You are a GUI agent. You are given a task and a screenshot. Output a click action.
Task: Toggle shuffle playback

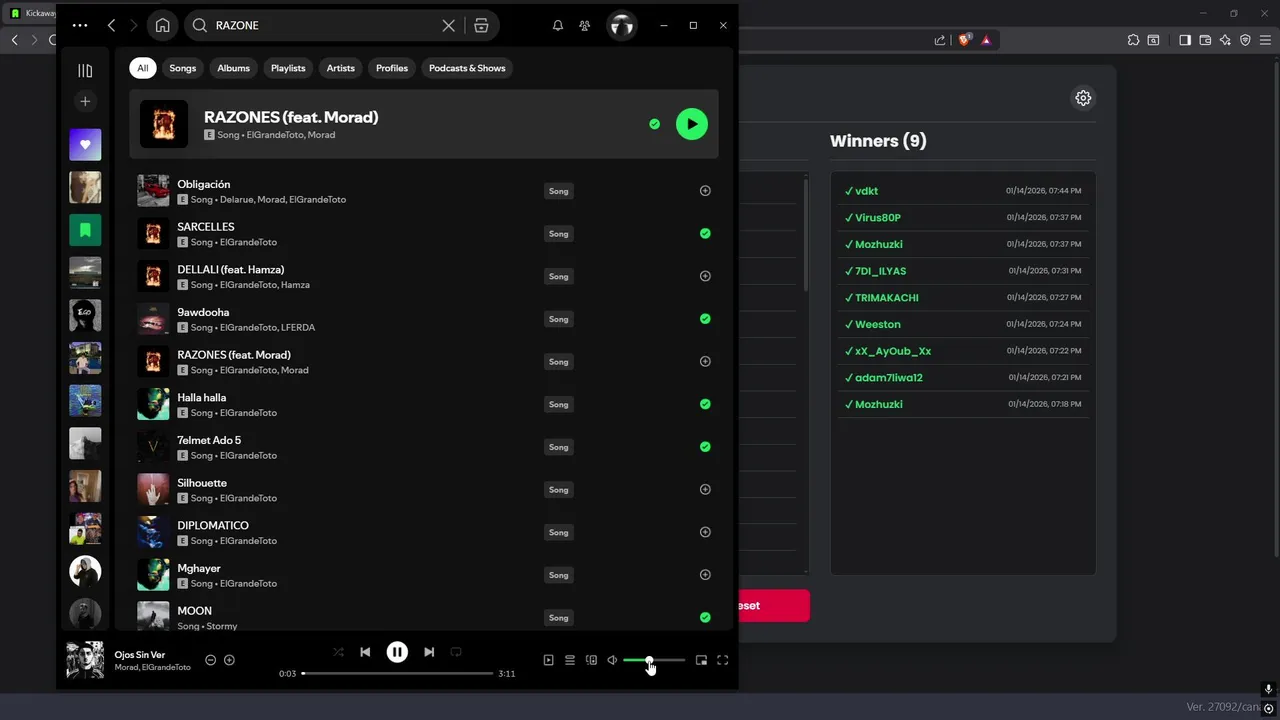click(338, 652)
